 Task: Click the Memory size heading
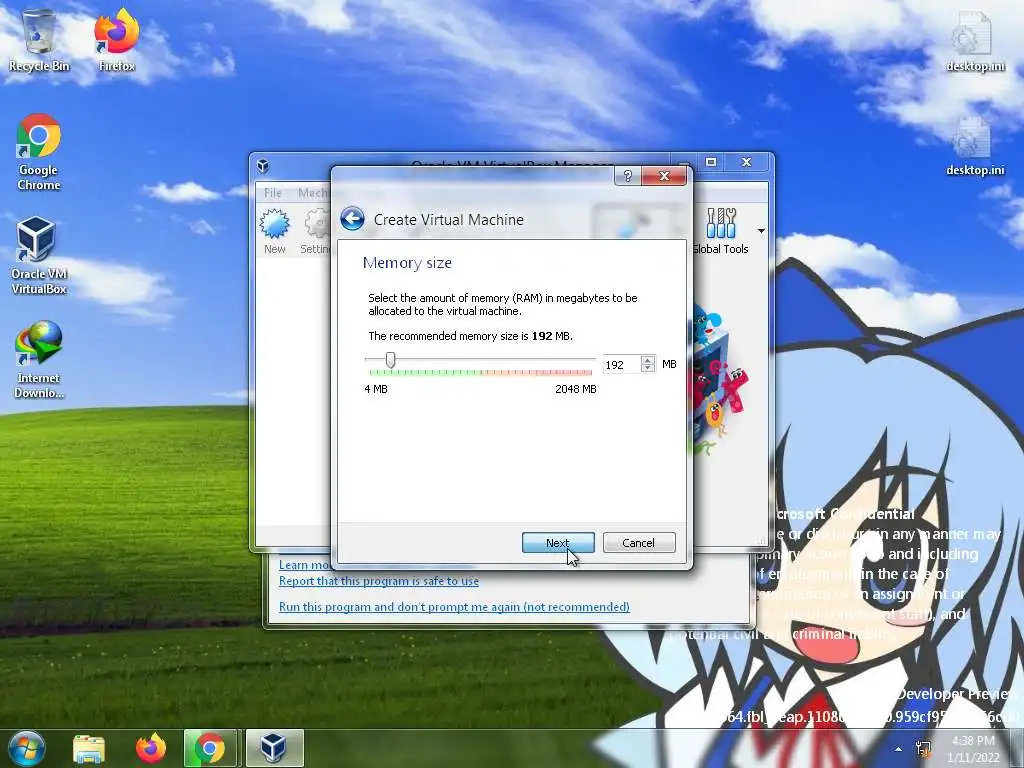click(407, 263)
